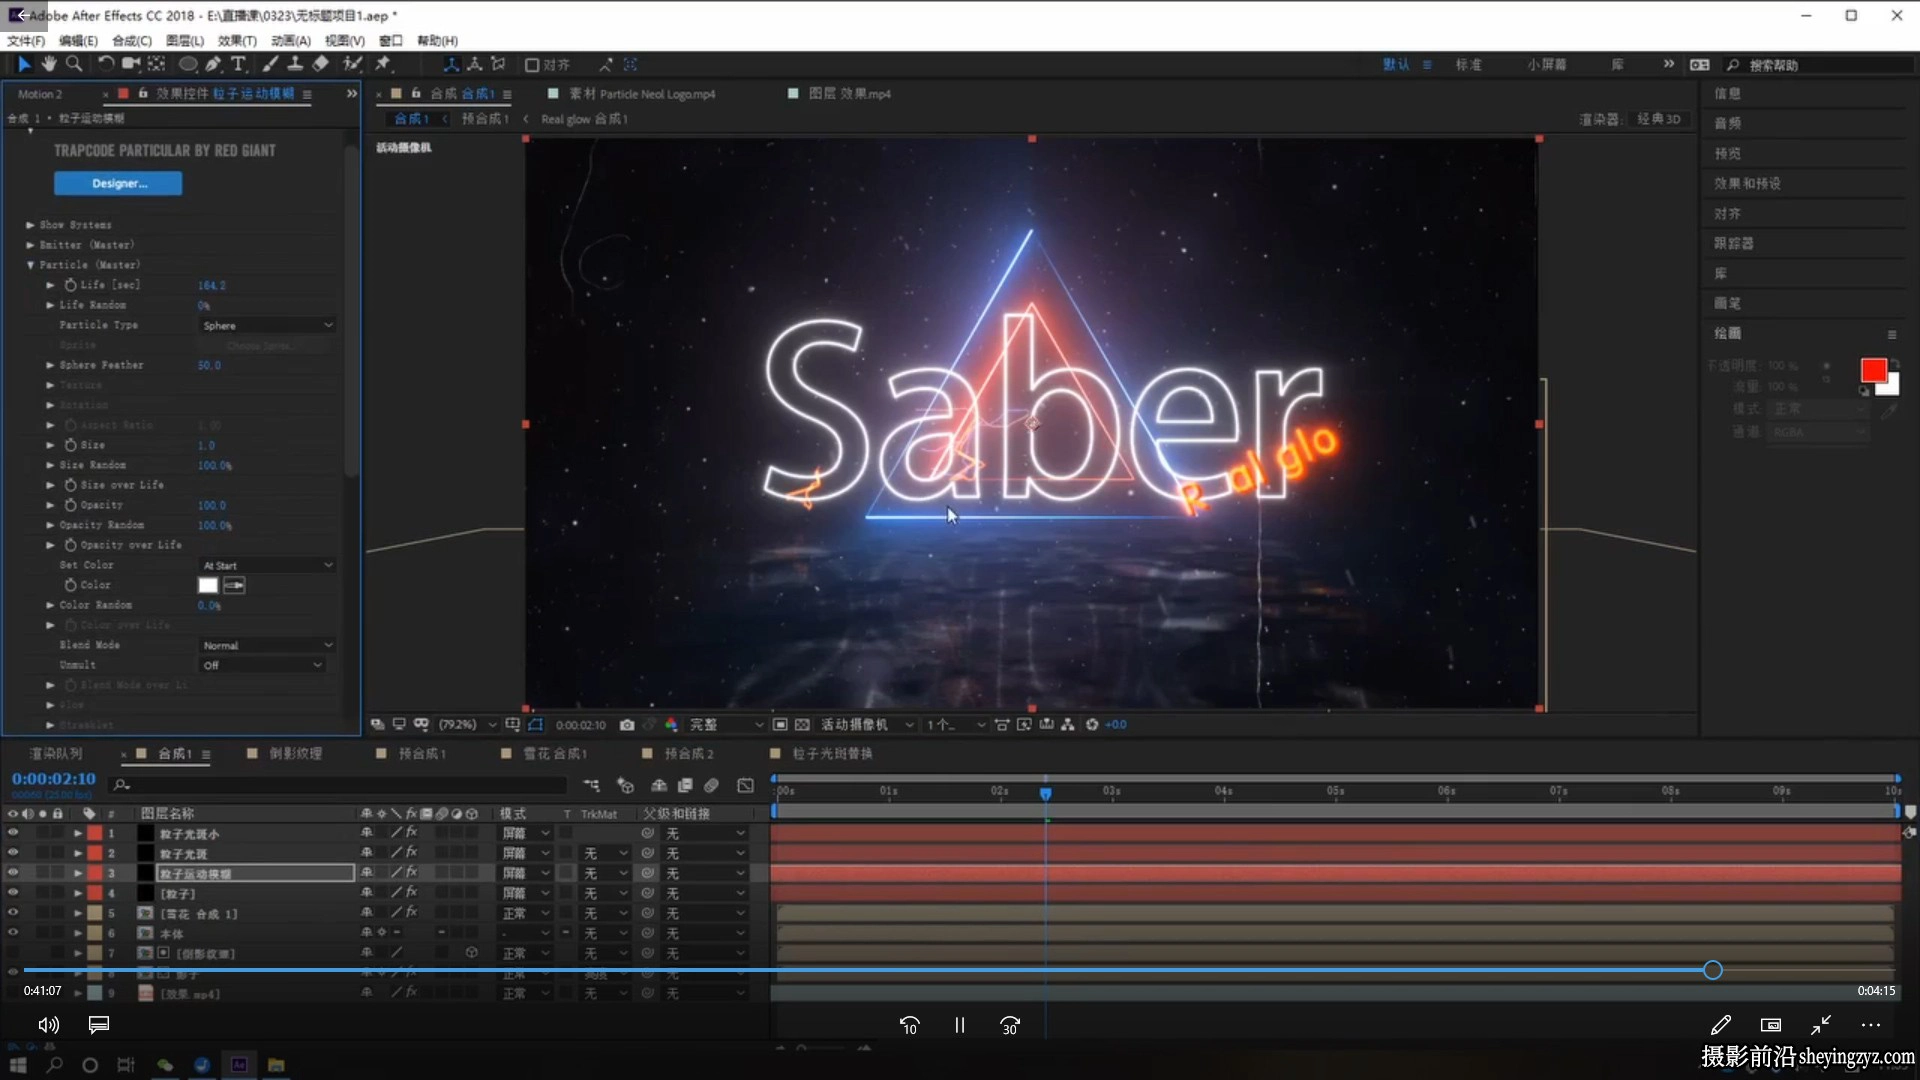This screenshot has height=1080, width=1920.
Task: Hide layer 6 本体 using its eye icon
Action: 13,933
